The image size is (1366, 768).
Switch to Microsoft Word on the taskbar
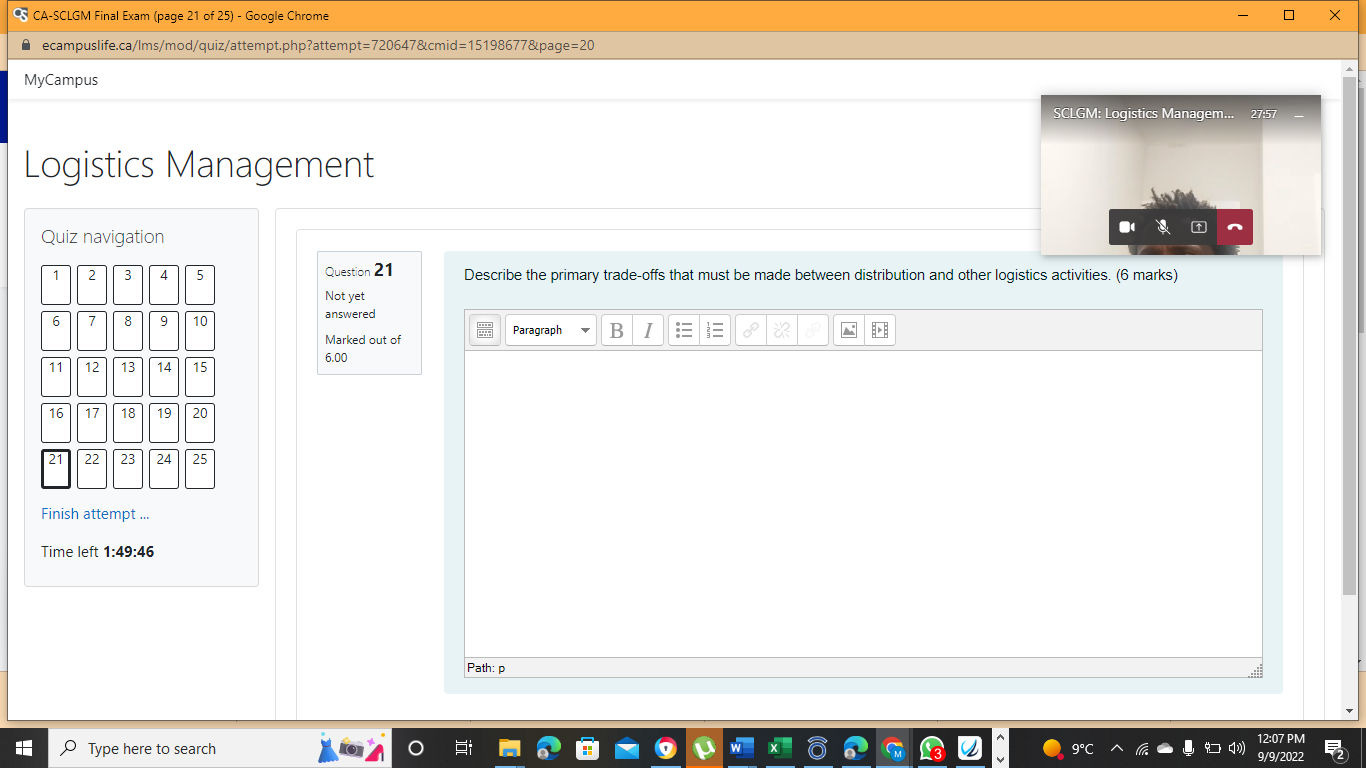tap(742, 748)
